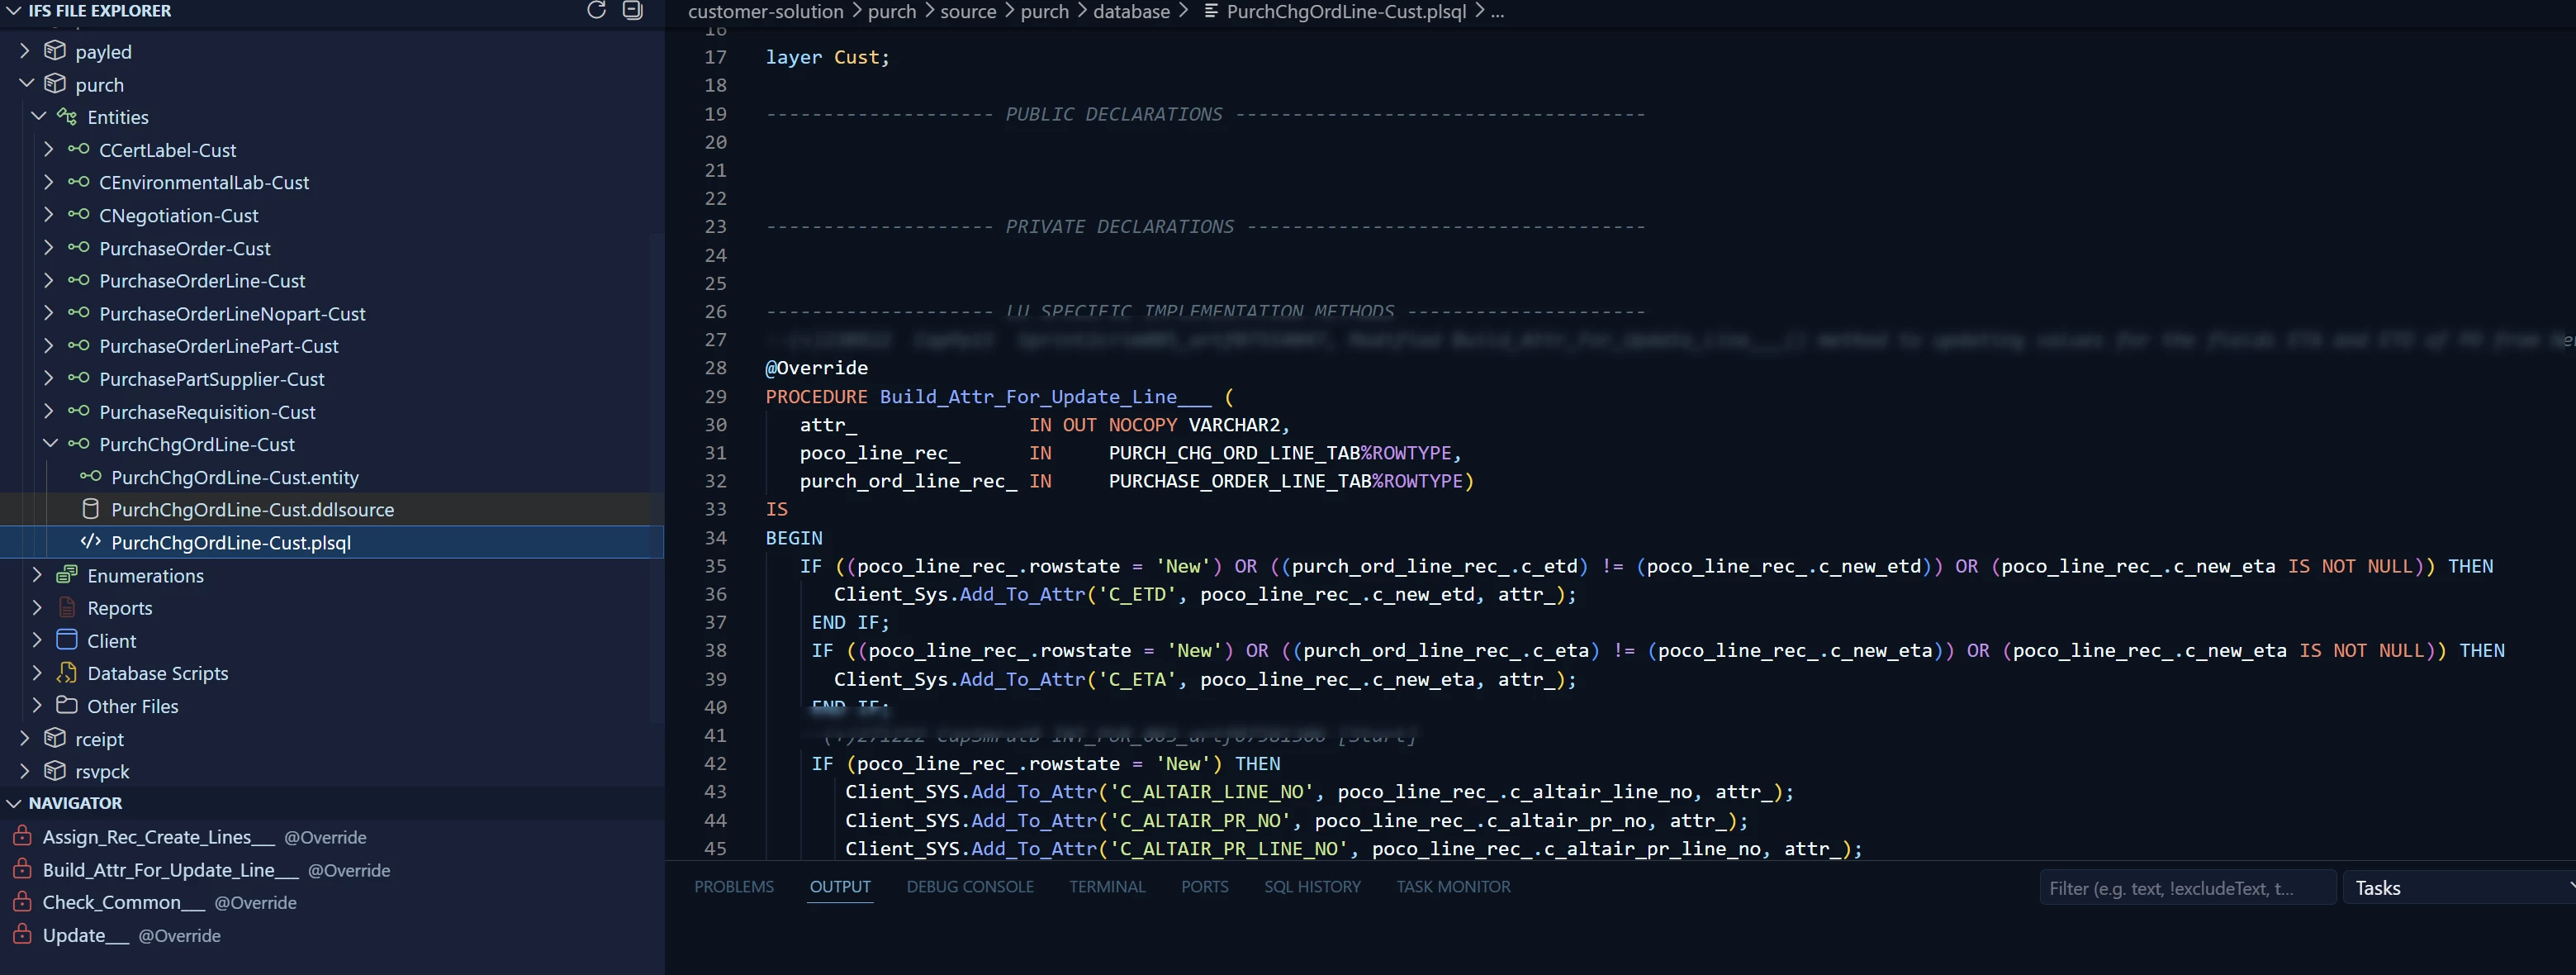Image resolution: width=2576 pixels, height=975 pixels.
Task: Select PurchaseOrderLineNopart-Cust entity row
Action: [x=332, y=313]
